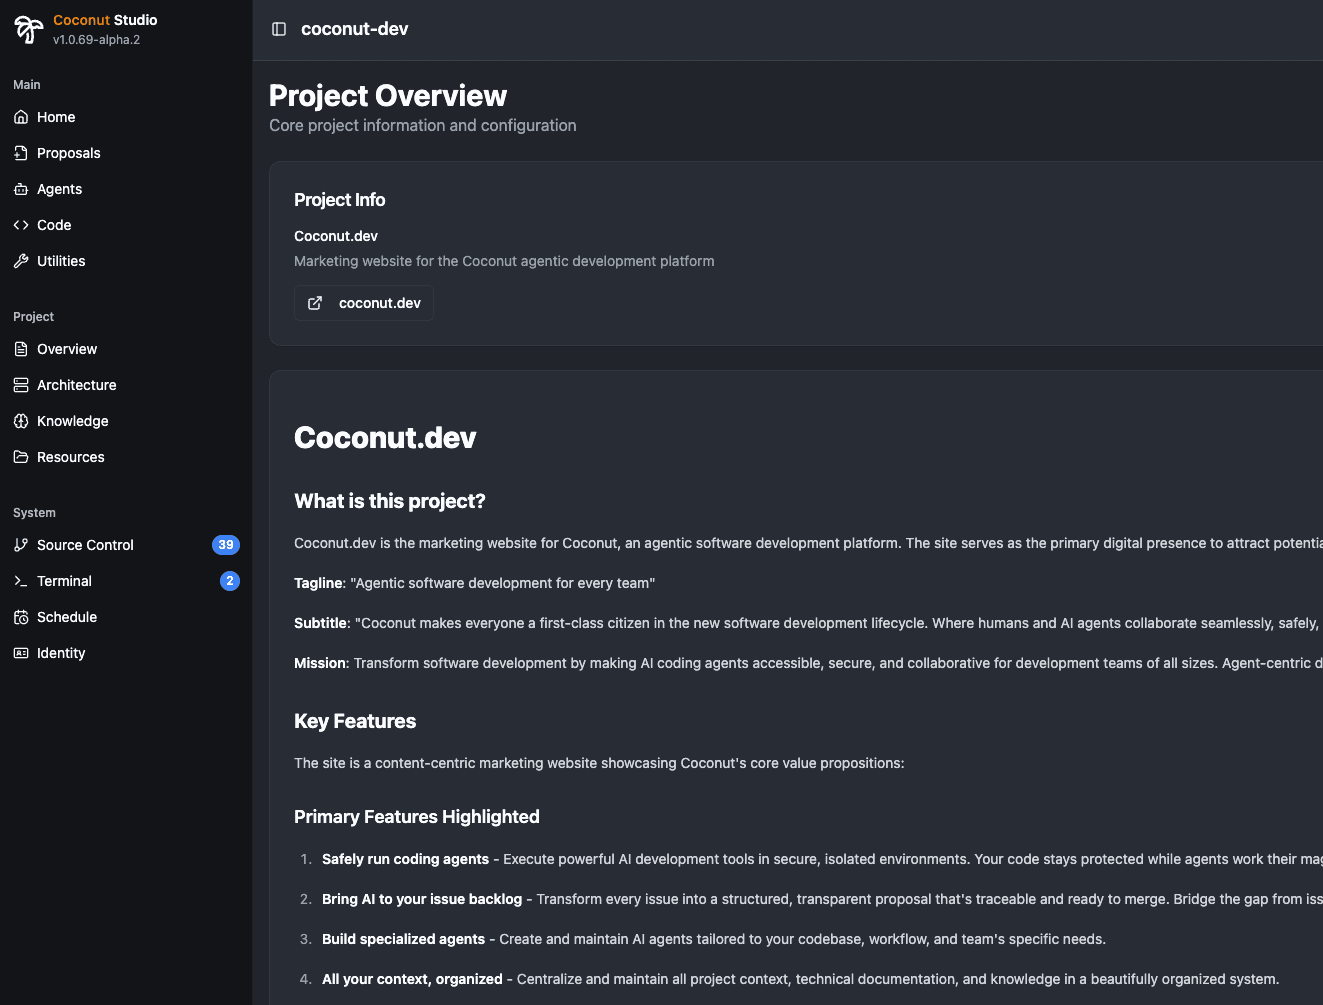The image size is (1323, 1005).
Task: Open Knowledge via its book icon
Action: tap(20, 420)
